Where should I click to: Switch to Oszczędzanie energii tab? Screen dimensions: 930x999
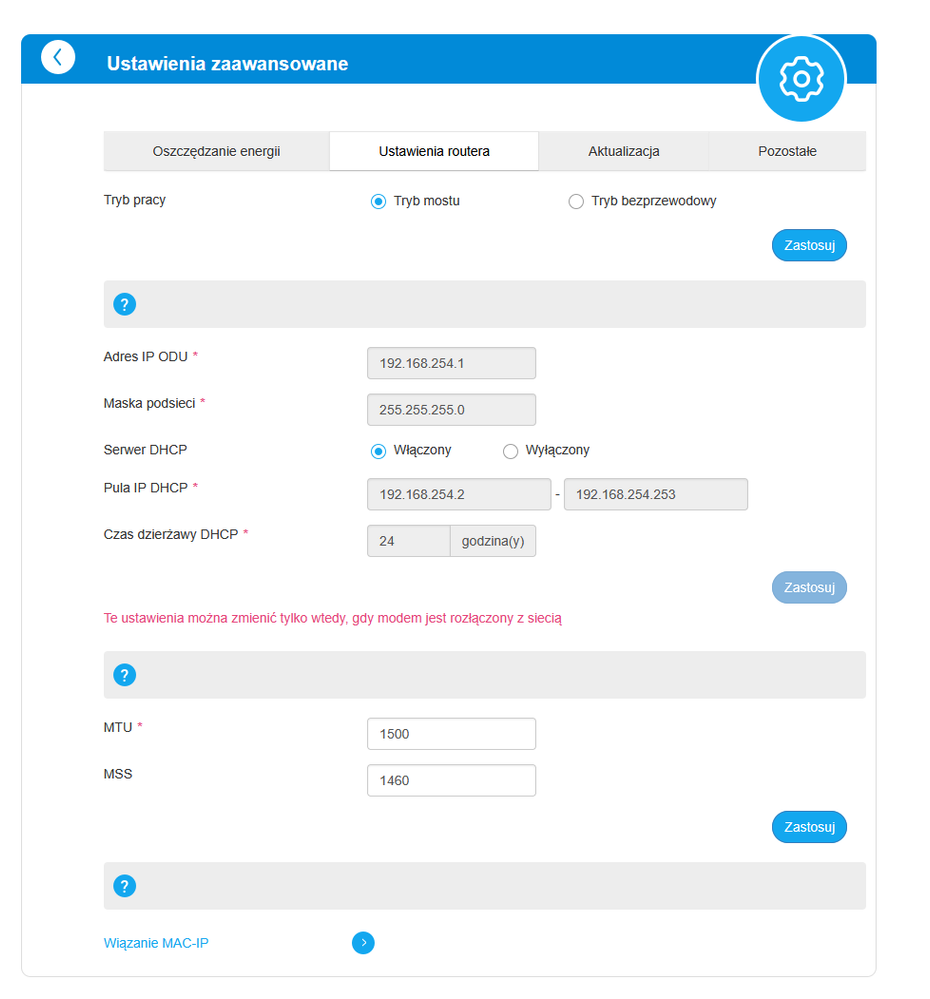click(216, 152)
